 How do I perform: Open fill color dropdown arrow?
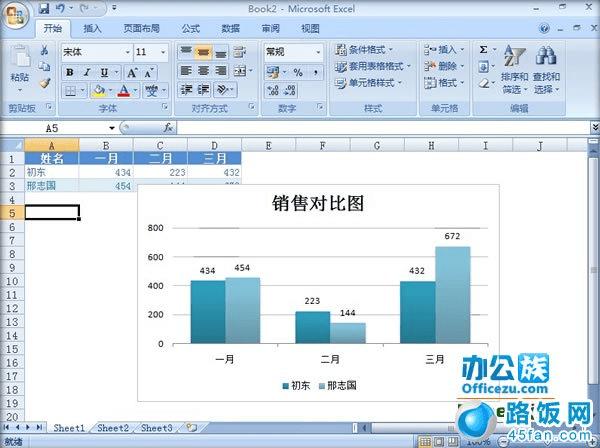[x=111, y=91]
